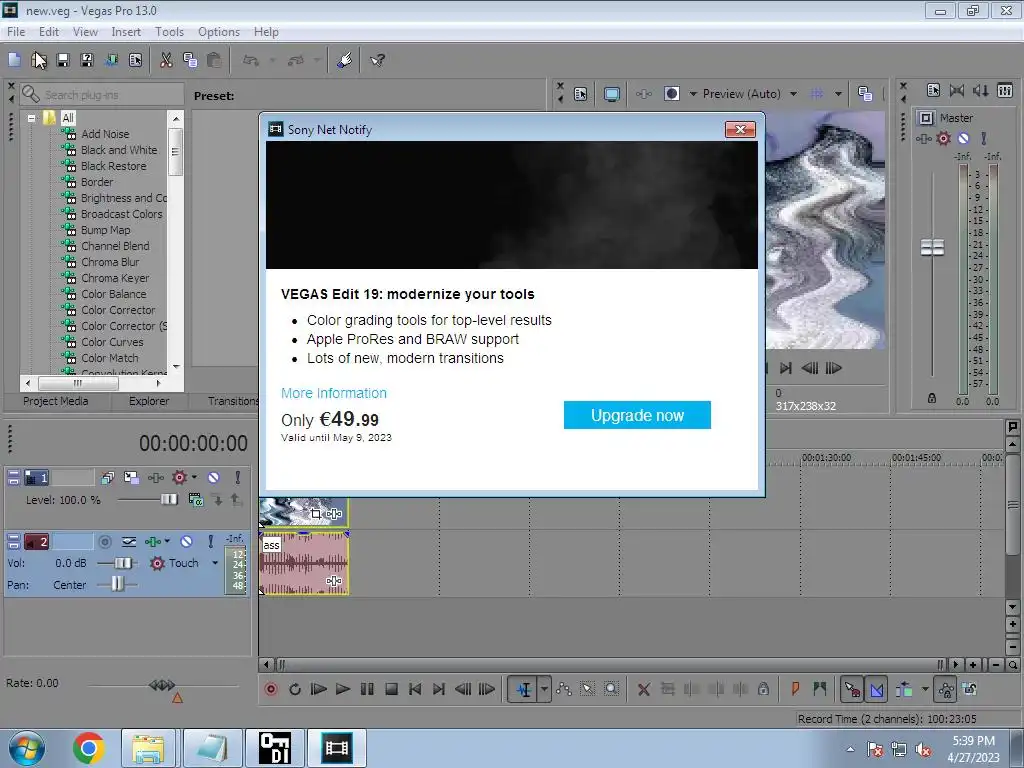The image size is (1024, 768).
Task: Switch to the Explorer tab
Action: (149, 401)
